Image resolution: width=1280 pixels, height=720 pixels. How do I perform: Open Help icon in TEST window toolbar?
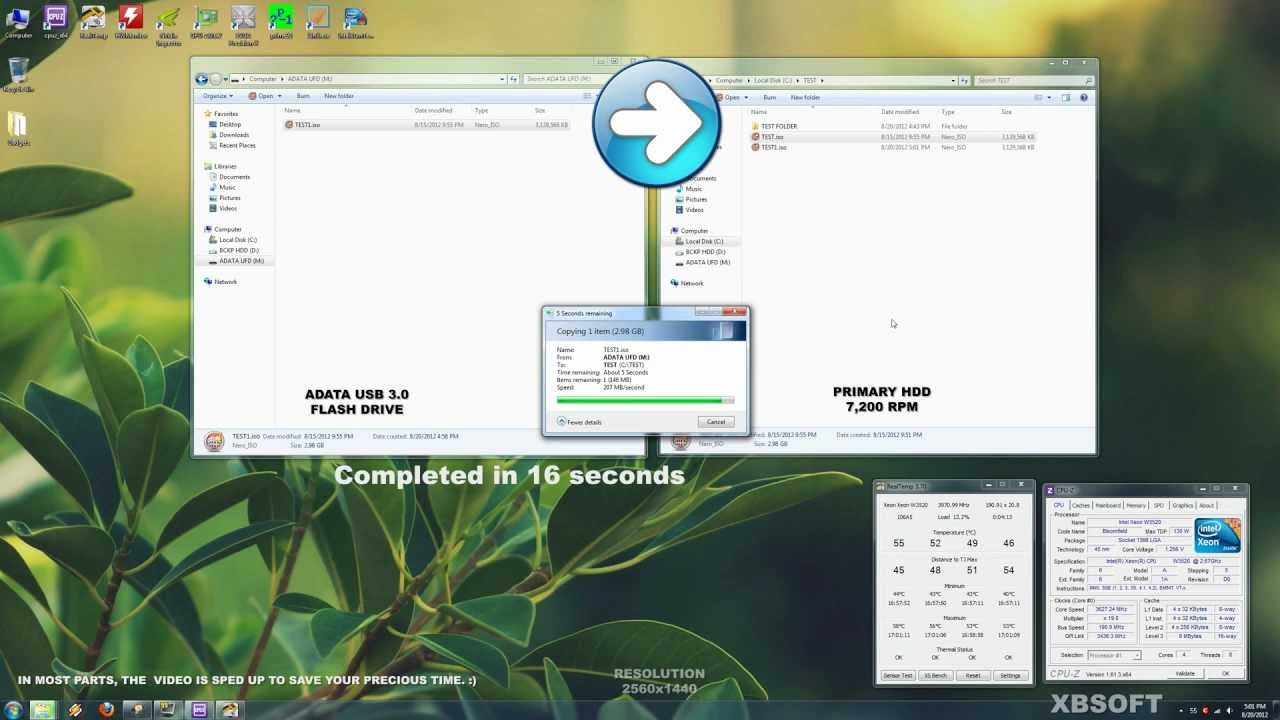click(x=1084, y=97)
